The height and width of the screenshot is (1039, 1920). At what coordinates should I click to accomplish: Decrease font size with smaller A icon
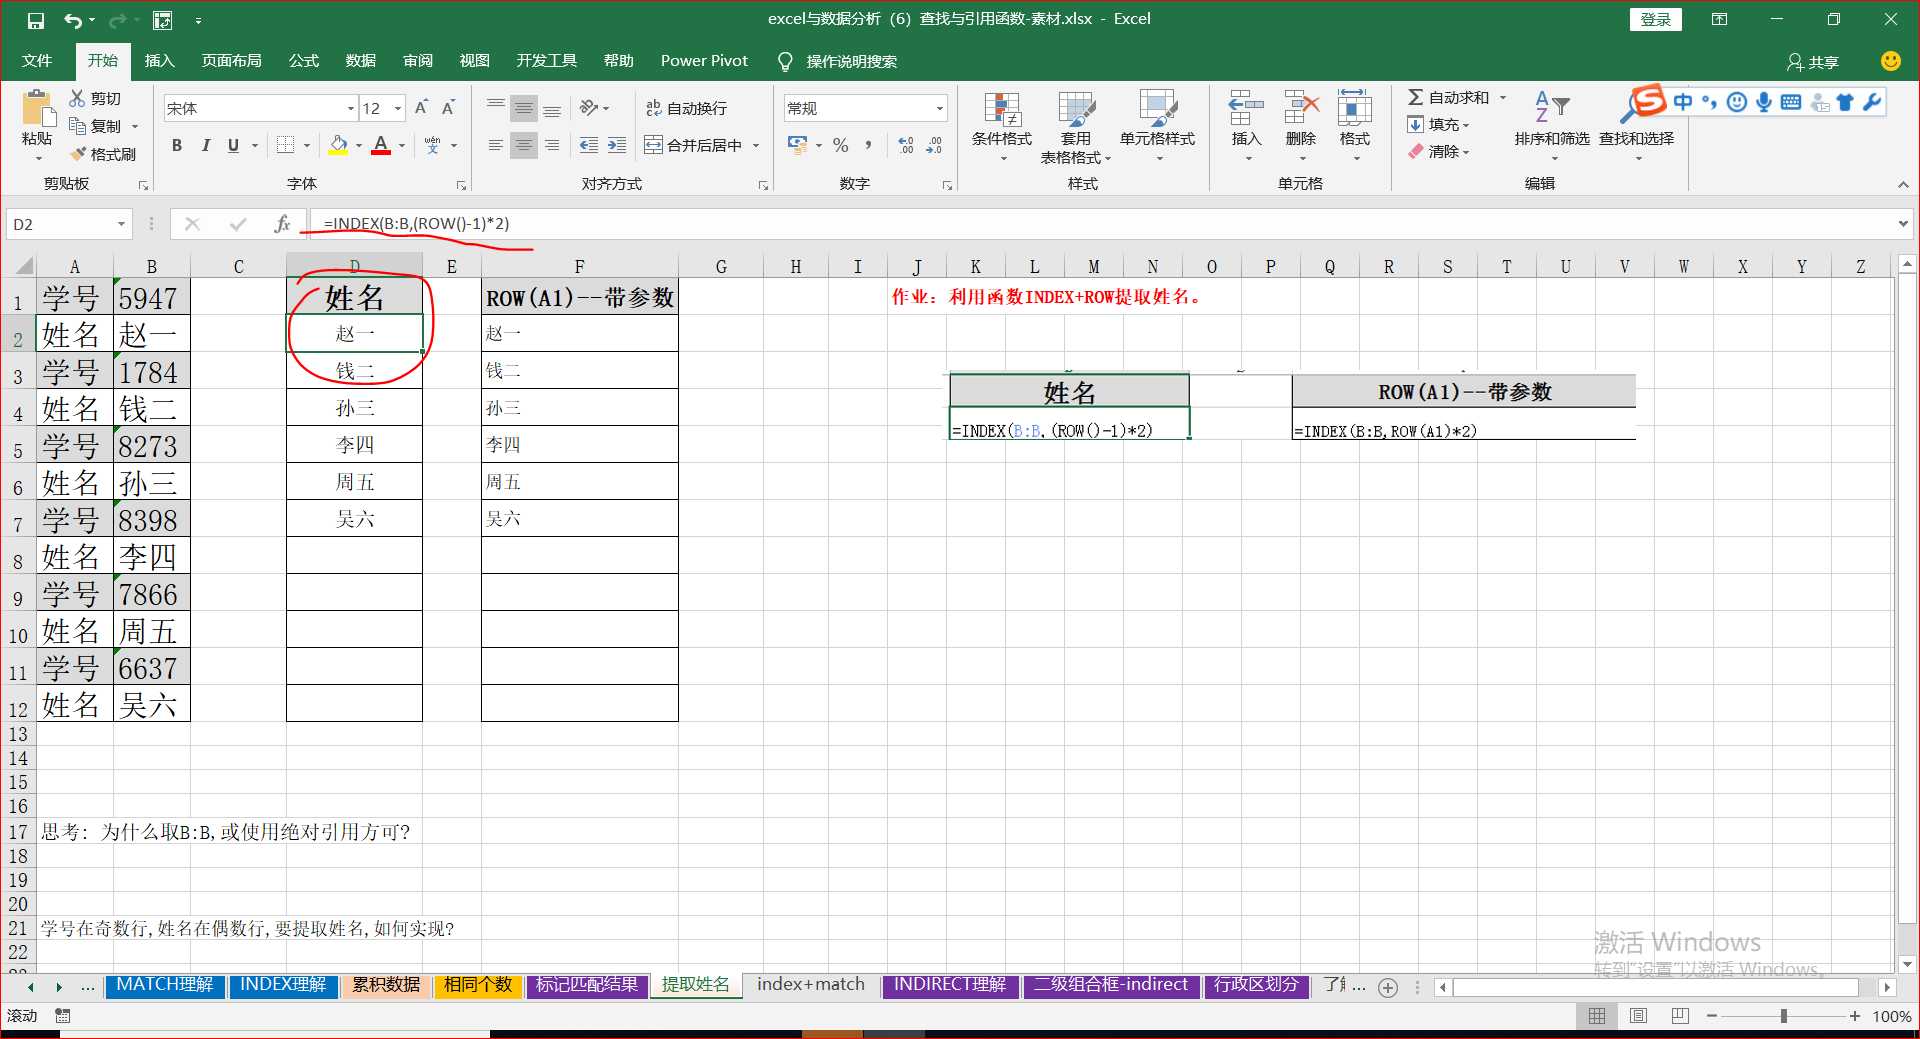pos(448,108)
